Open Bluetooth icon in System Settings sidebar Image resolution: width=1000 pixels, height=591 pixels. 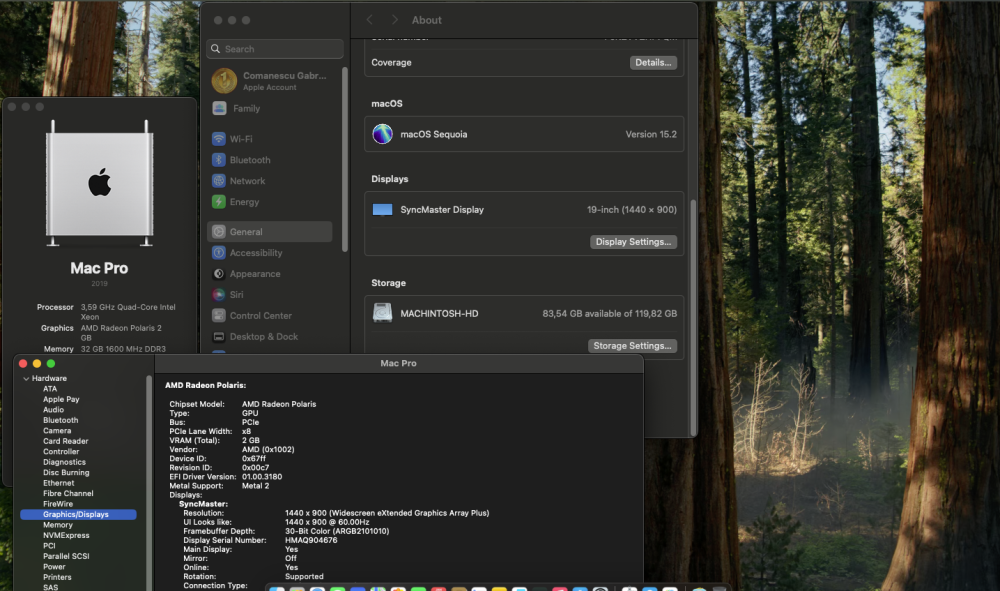[219, 160]
